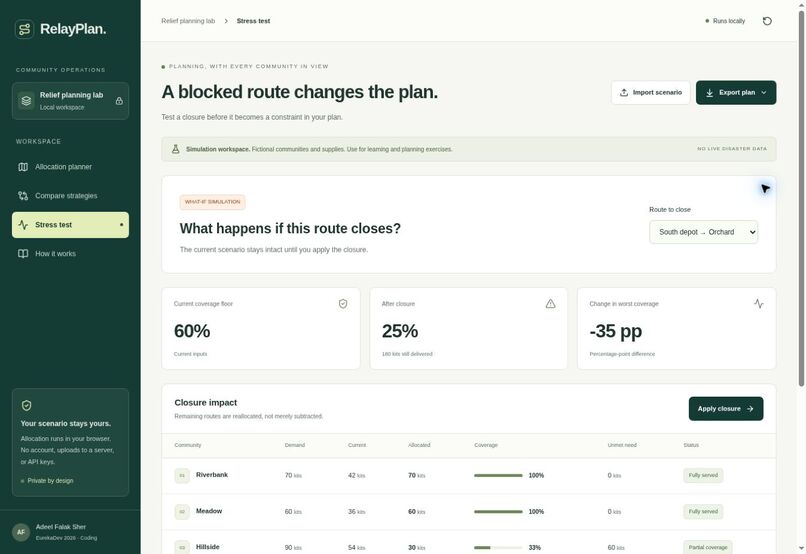Click NO LIVE DISASTER DATA label
This screenshot has width=806, height=554.
click(732, 149)
